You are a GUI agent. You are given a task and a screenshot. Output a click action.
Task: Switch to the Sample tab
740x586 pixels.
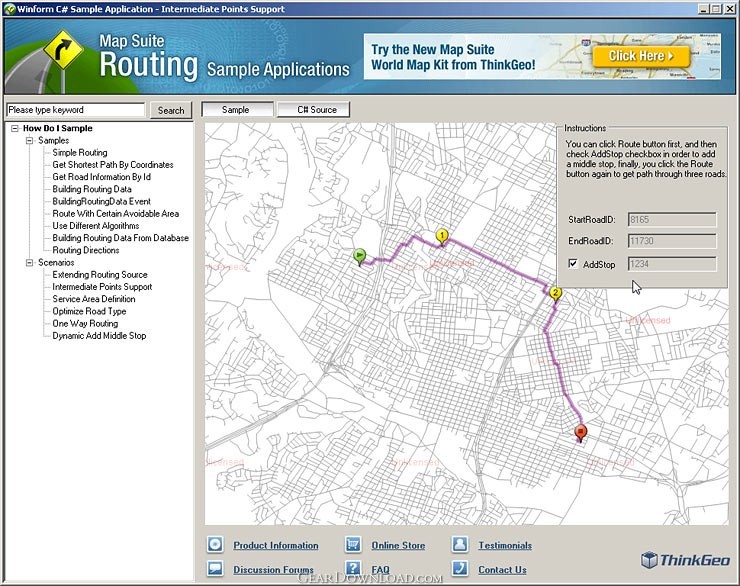click(237, 109)
